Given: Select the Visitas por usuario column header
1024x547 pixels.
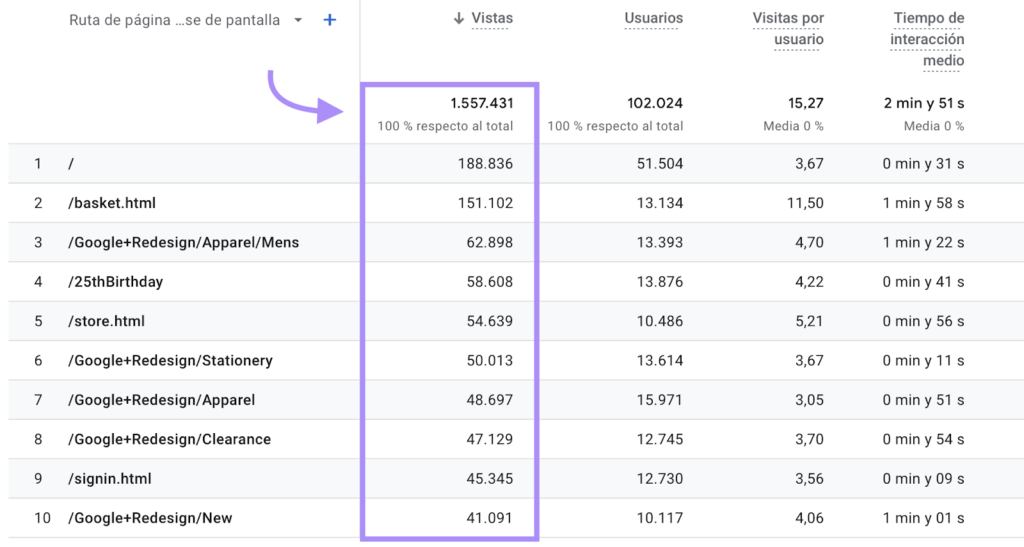Looking at the screenshot, I should (x=787, y=29).
